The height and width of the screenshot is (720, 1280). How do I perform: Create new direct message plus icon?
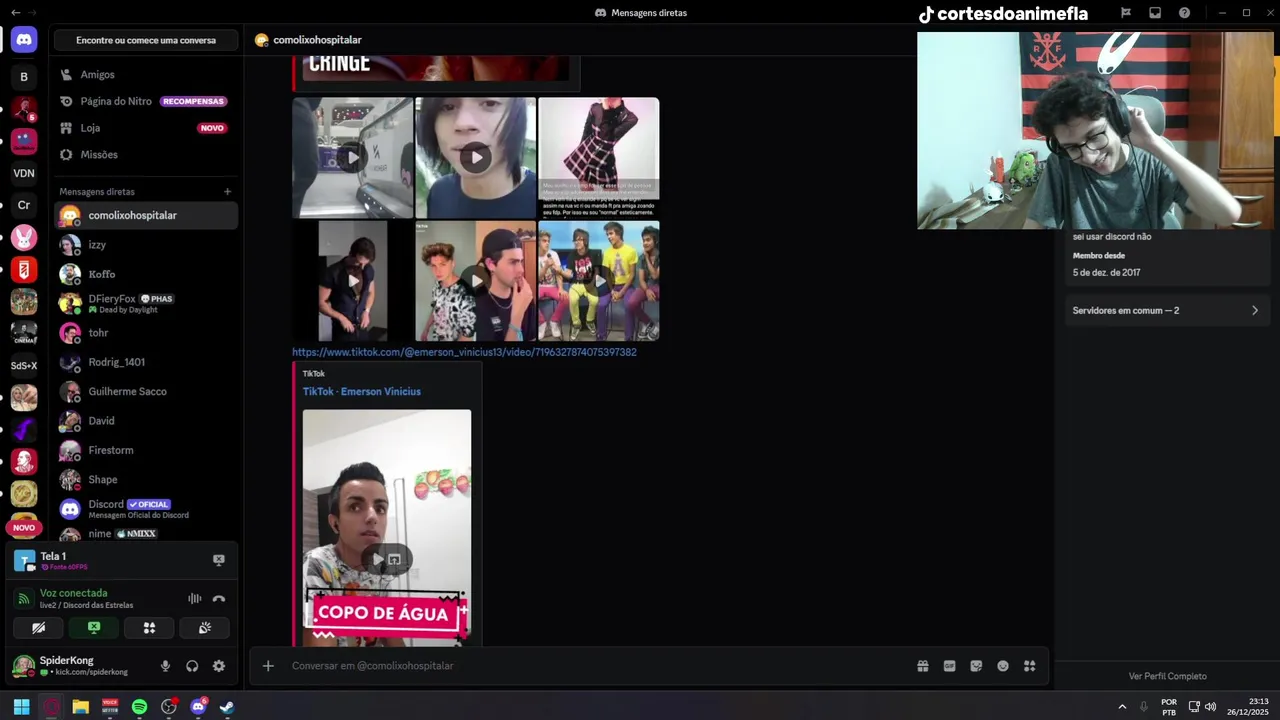point(227,191)
